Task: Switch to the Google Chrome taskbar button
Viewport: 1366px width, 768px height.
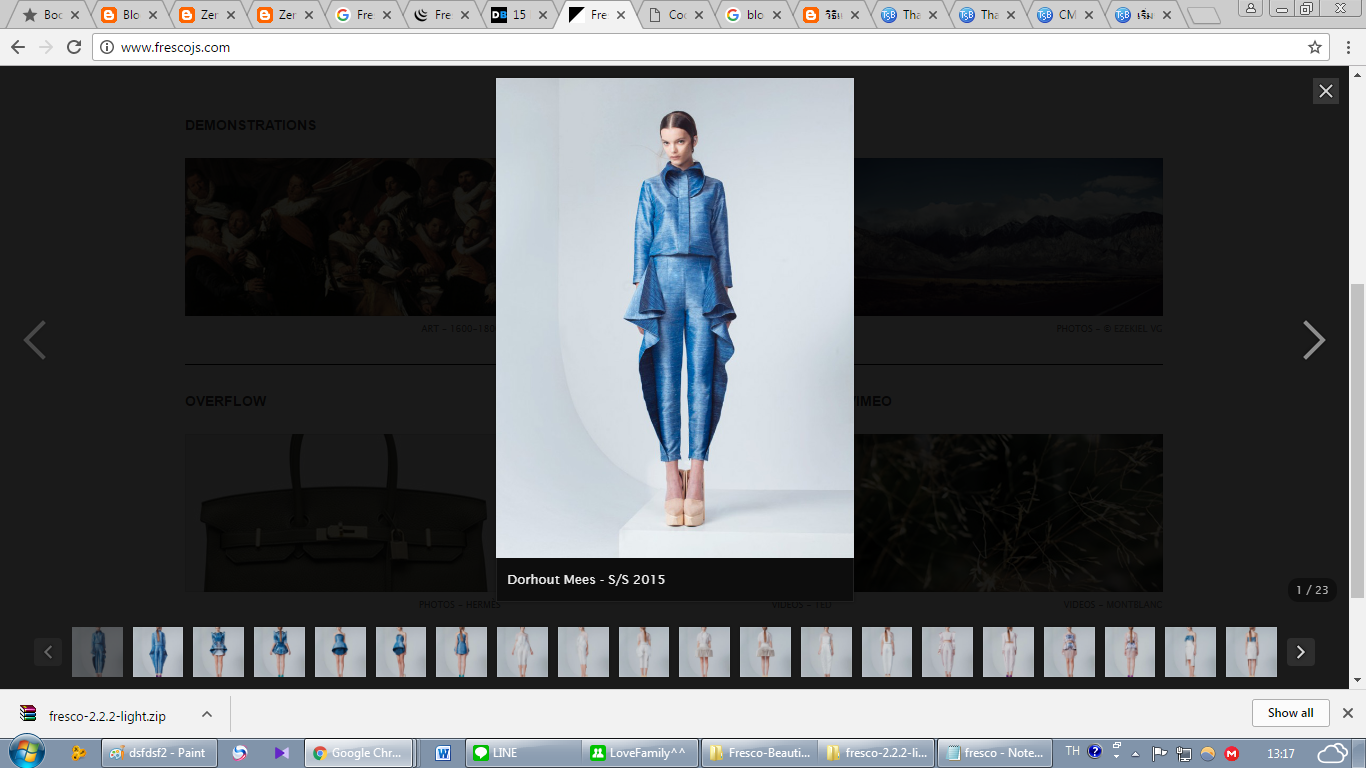Action: 357,753
